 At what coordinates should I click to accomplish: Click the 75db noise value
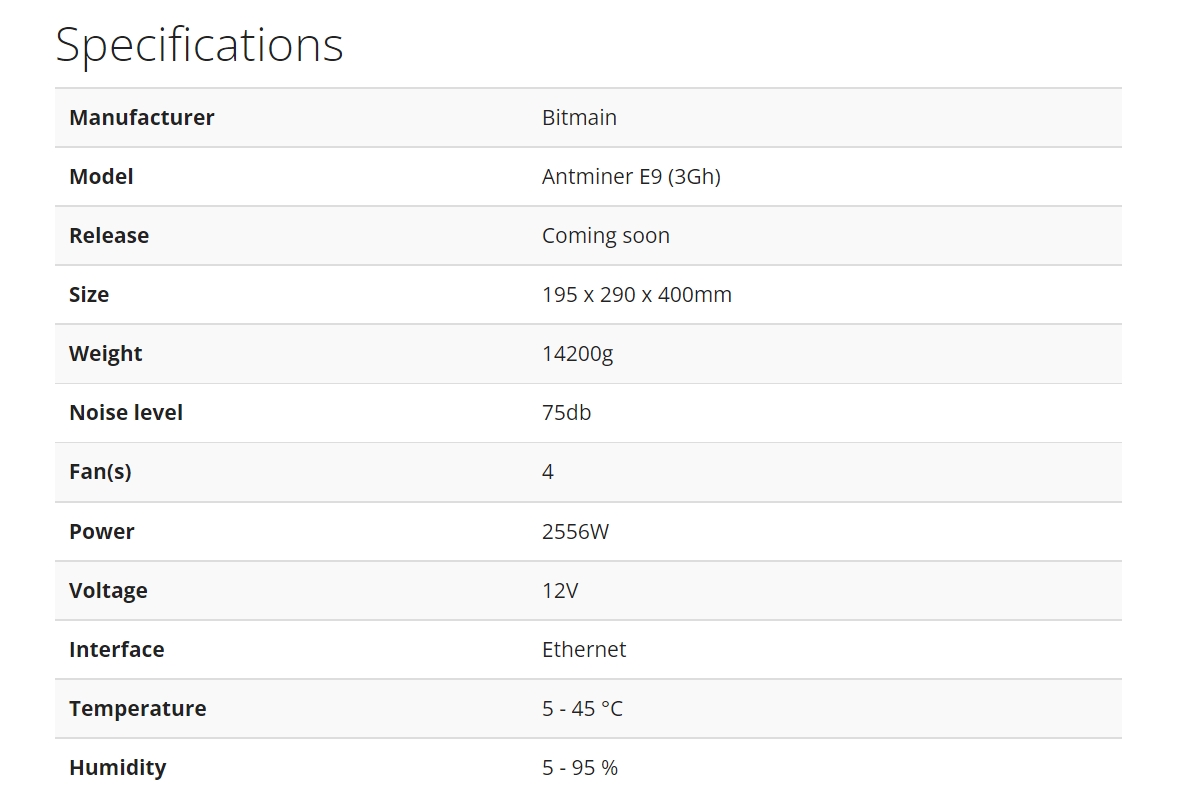pos(566,412)
